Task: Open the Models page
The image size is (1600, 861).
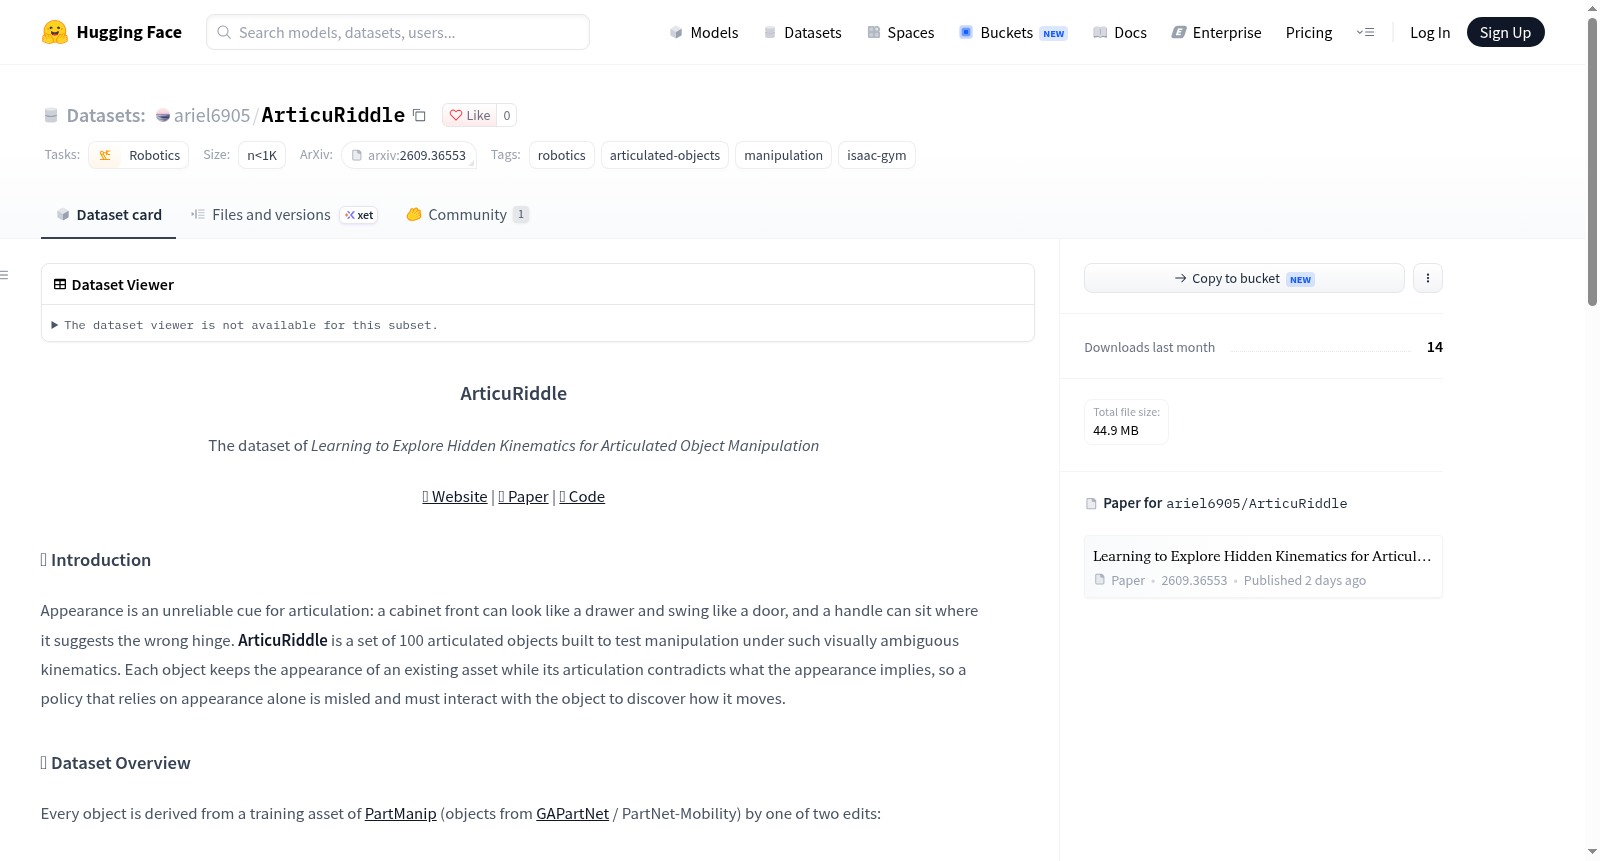Action: (704, 32)
